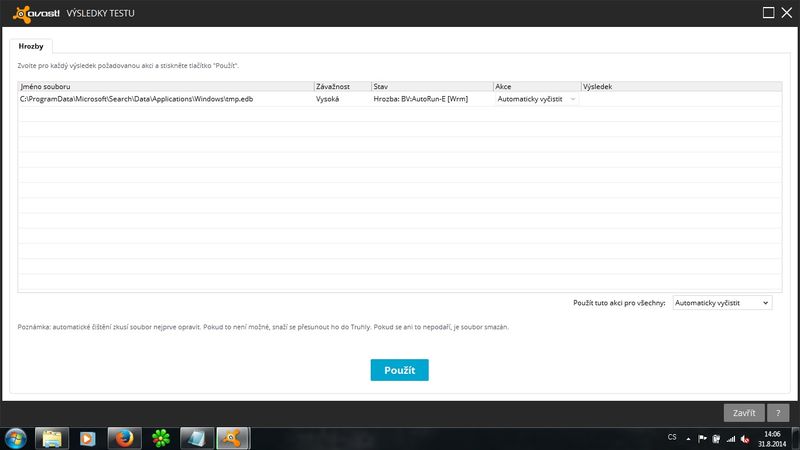This screenshot has width=800, height=450.
Task: Open Action Center flag tray icon
Action: pos(702,437)
